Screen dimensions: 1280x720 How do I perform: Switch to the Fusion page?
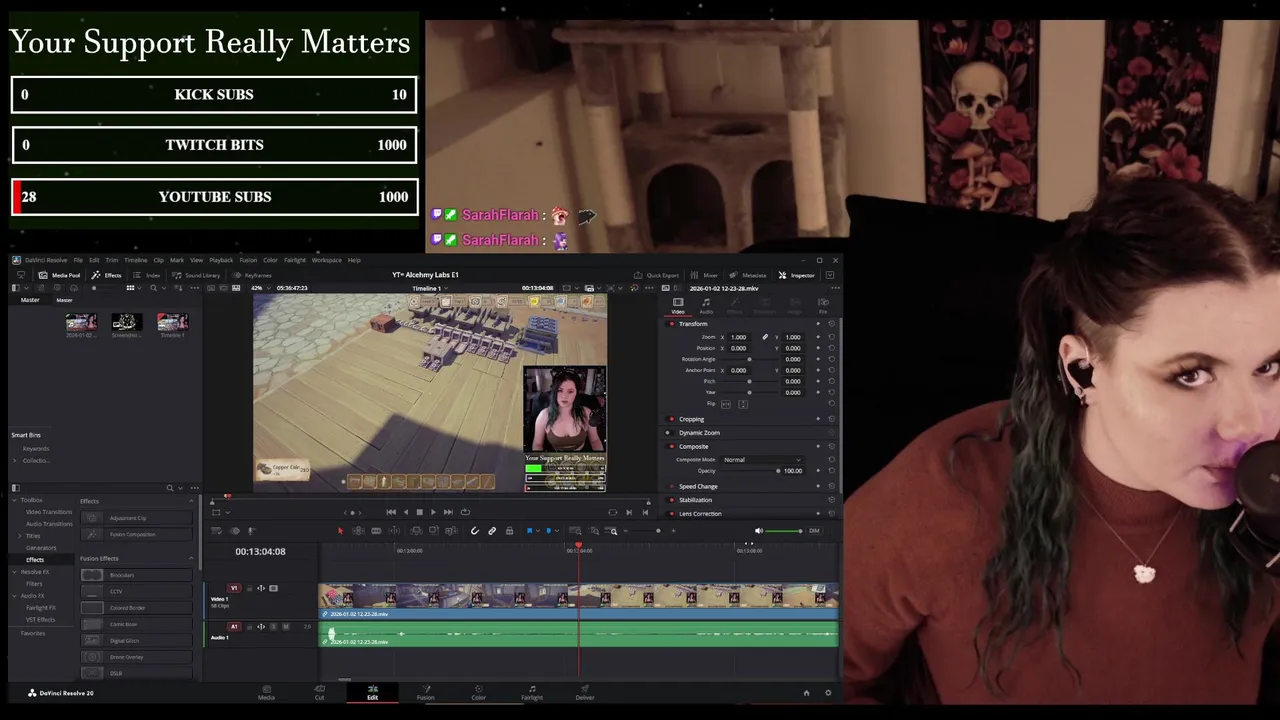pos(425,692)
